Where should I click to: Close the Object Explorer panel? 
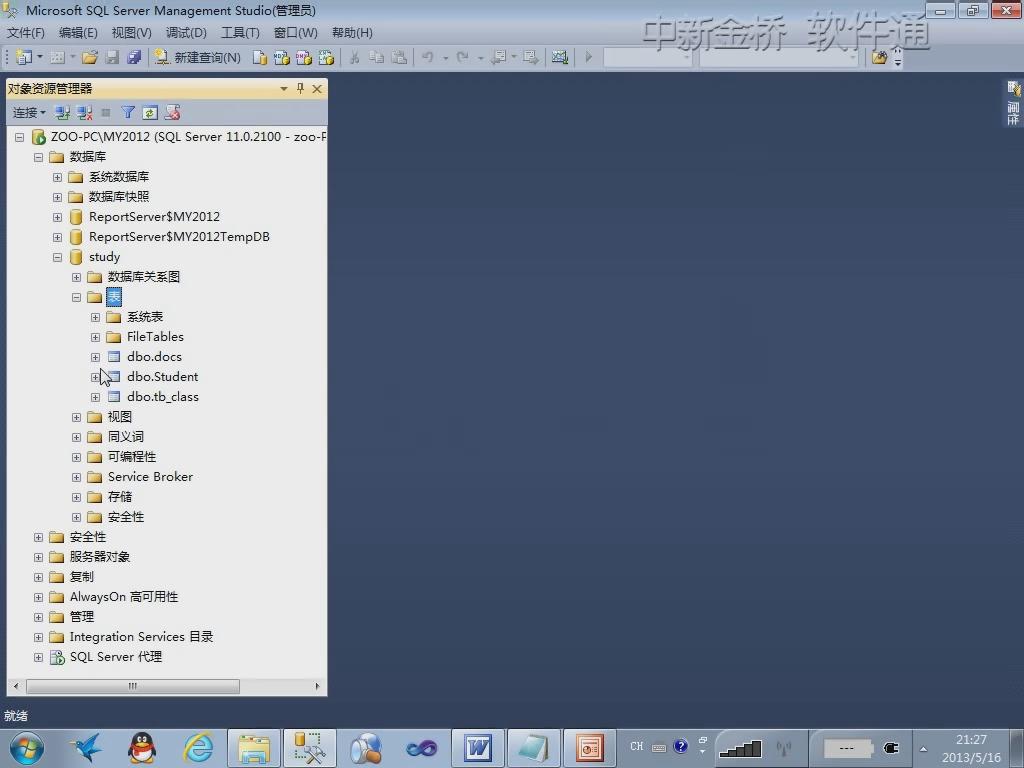(317, 89)
